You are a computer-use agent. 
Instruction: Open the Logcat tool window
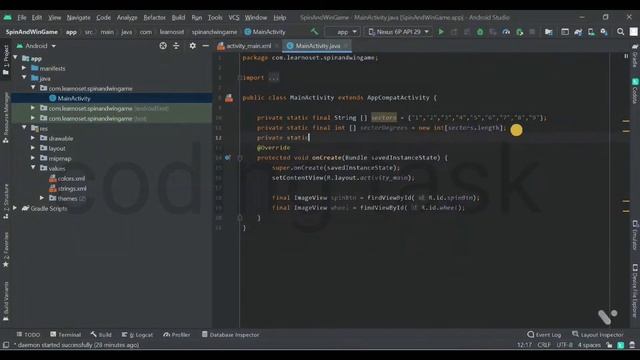coord(137,335)
